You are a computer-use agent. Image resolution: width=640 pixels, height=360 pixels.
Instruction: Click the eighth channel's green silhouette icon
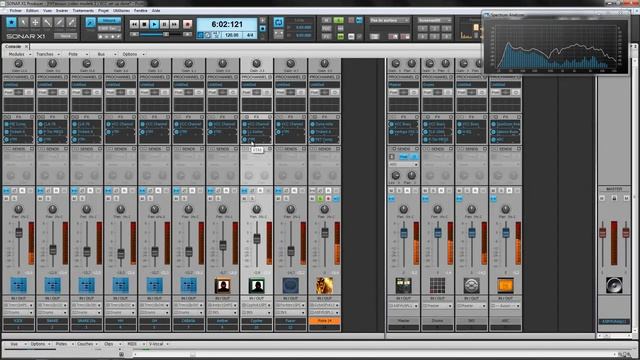[256, 285]
